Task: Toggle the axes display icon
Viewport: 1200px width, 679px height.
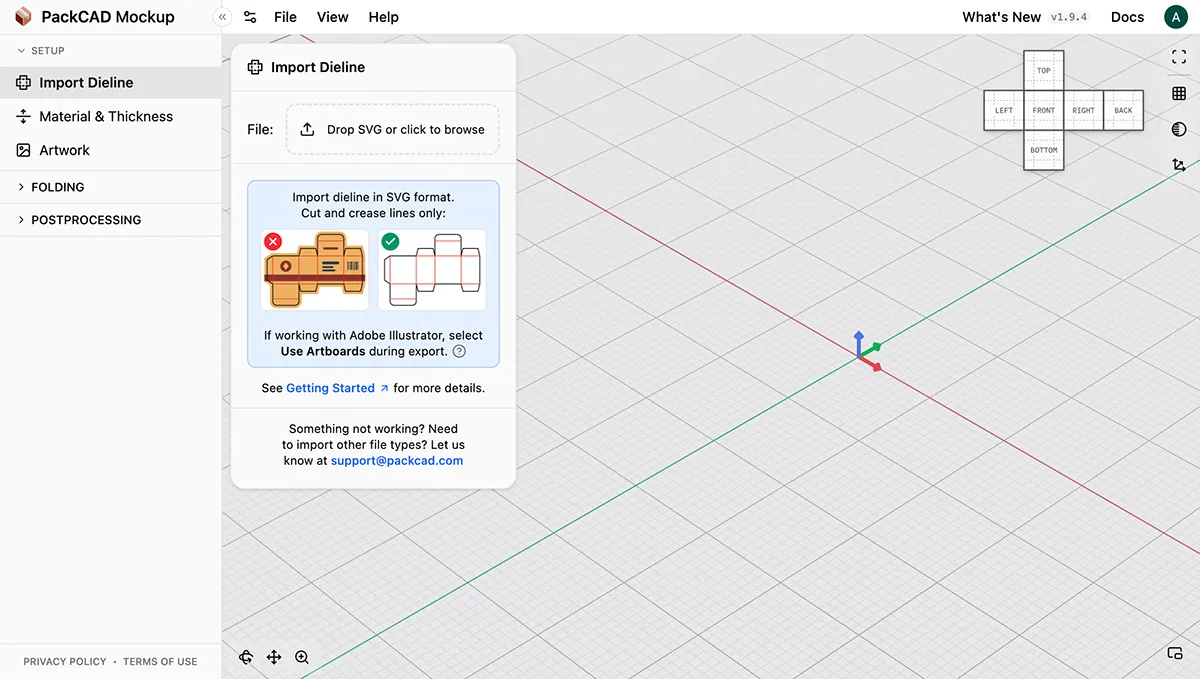Action: pos(1179,166)
